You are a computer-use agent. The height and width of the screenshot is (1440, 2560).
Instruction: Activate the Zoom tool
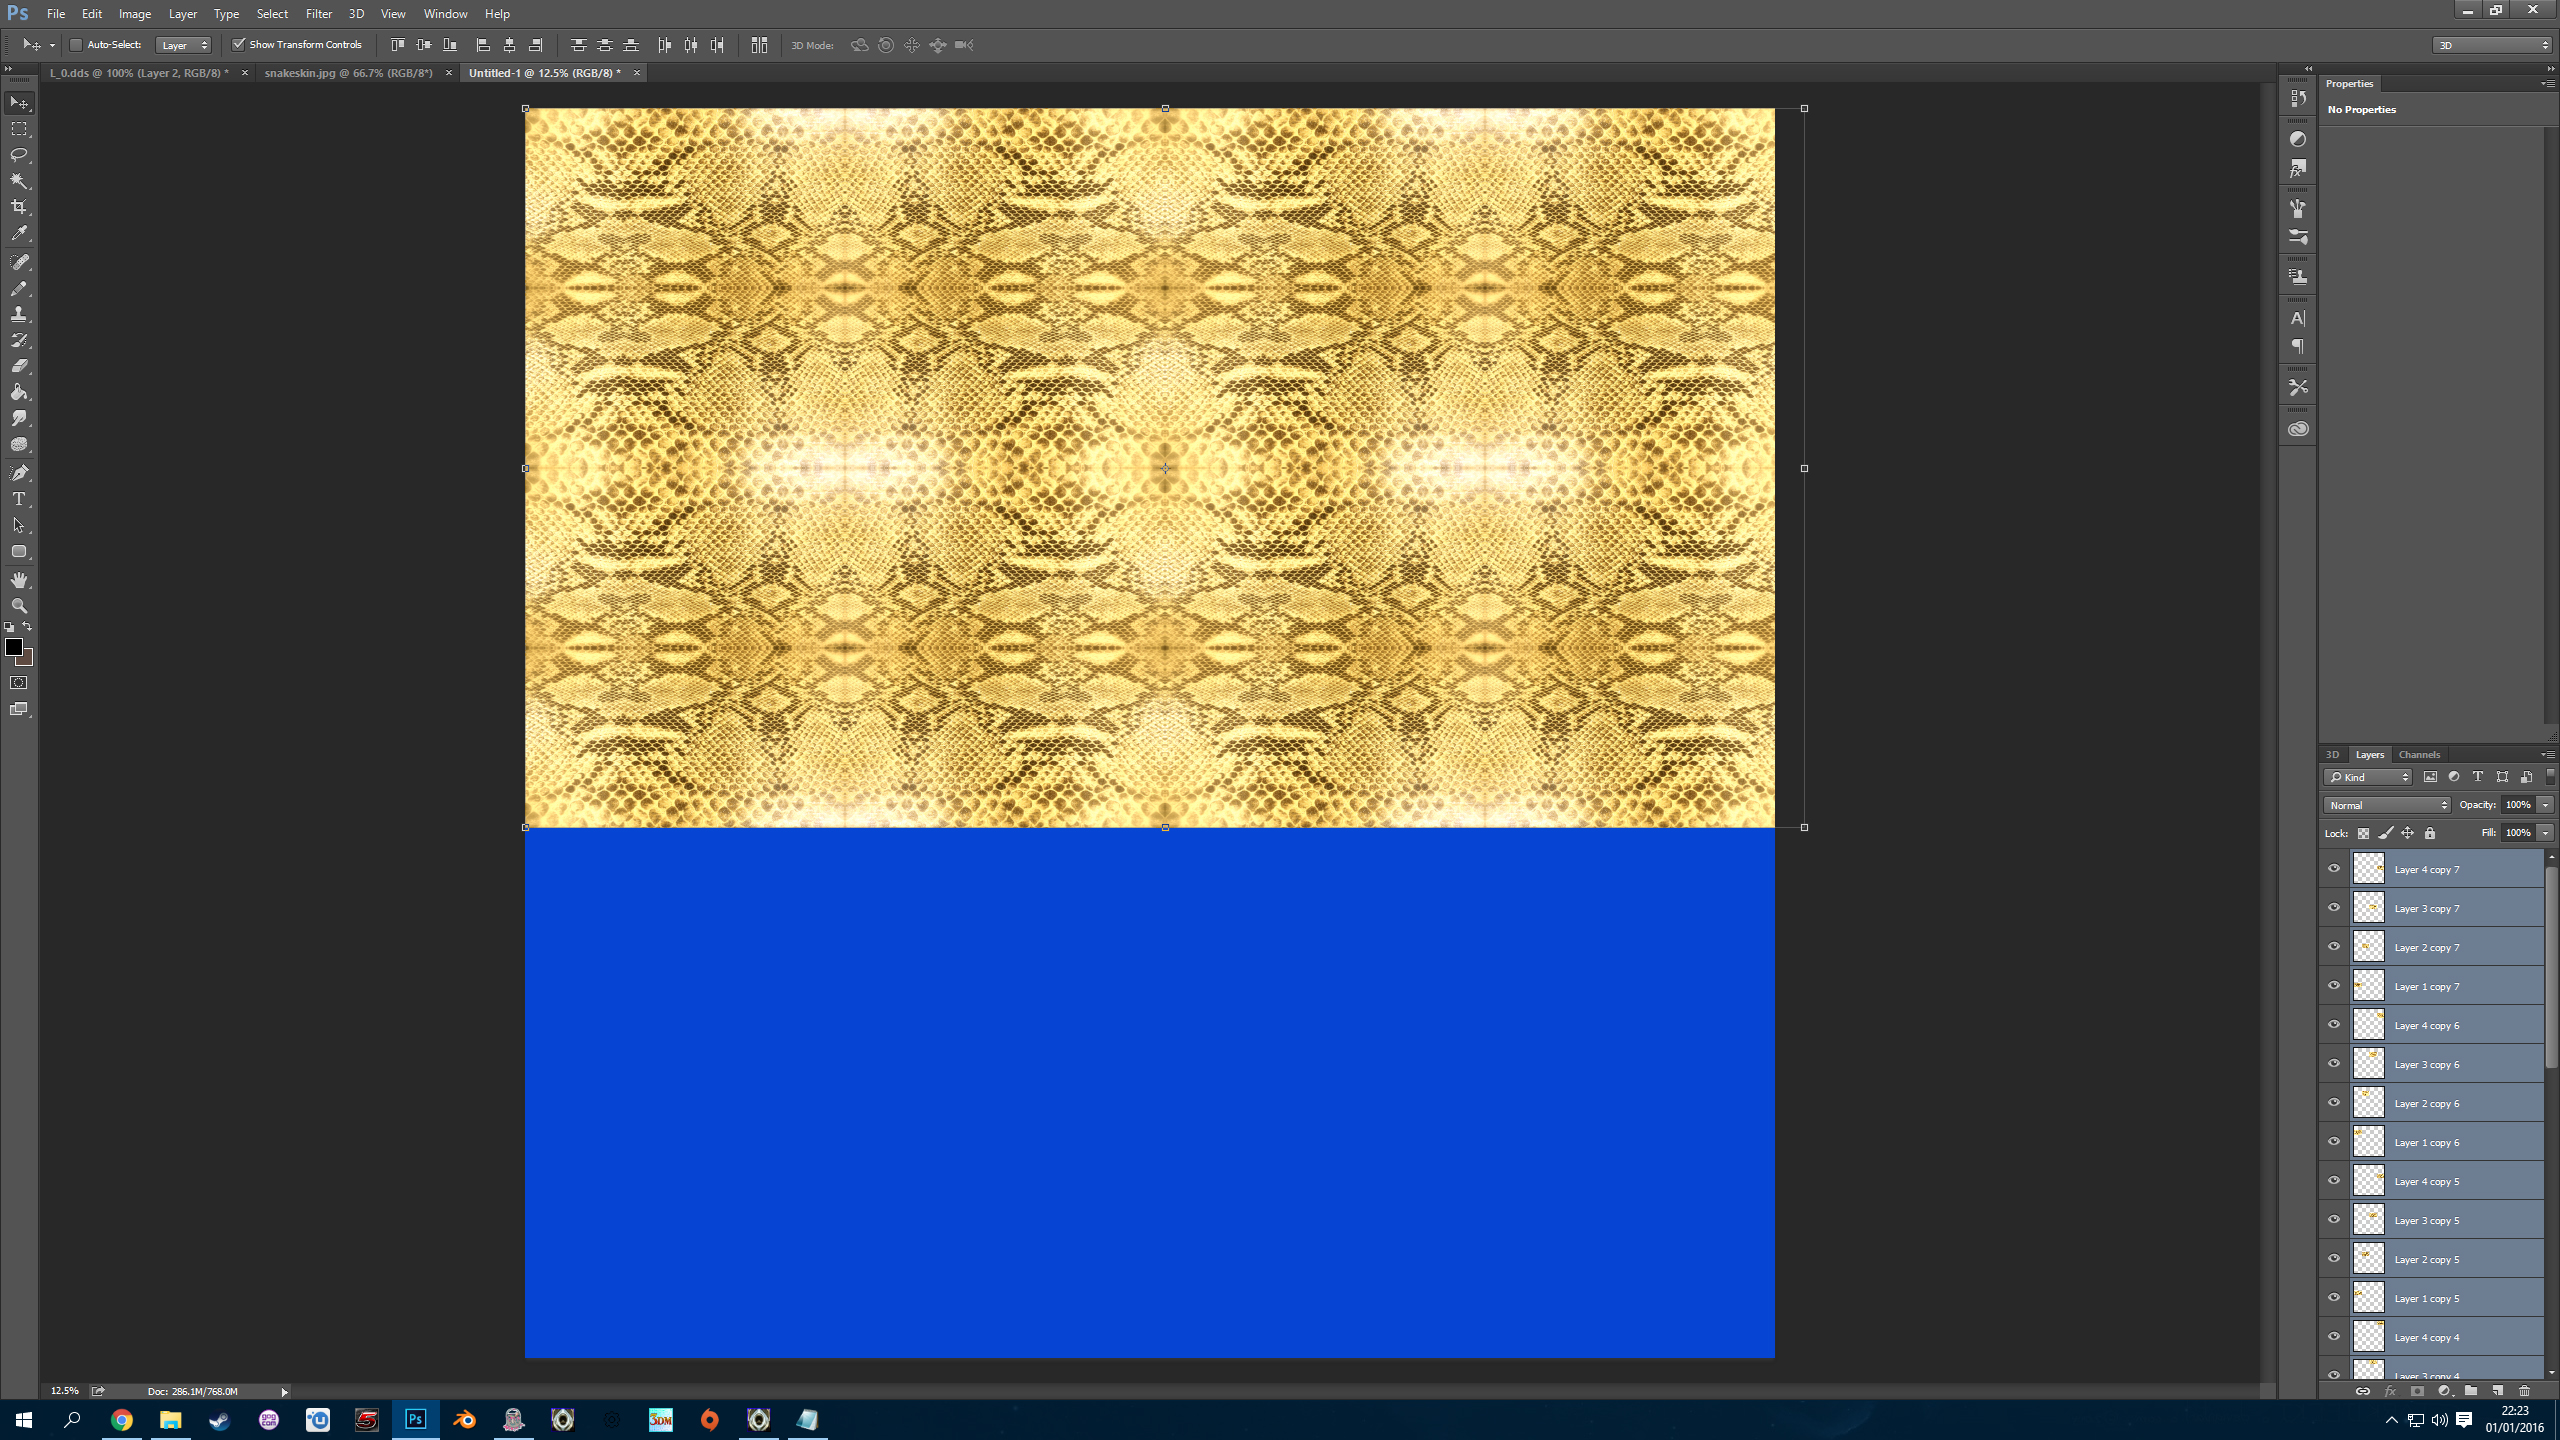pos(19,606)
